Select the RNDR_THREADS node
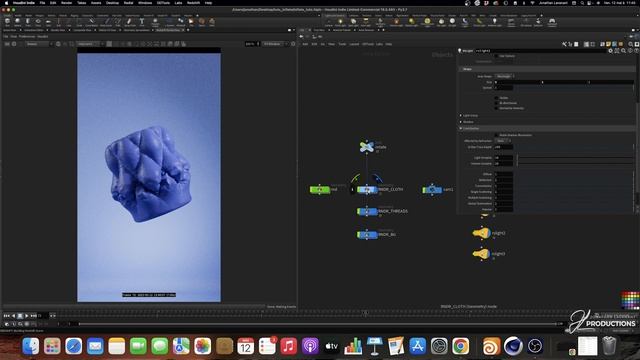Viewport: 640px width, 360px height. 367,211
